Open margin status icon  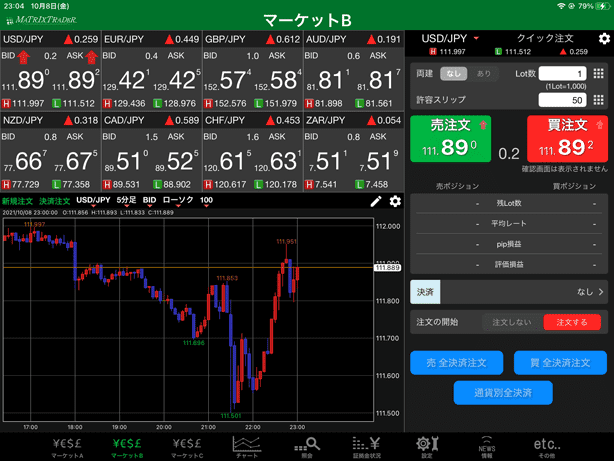point(367,448)
